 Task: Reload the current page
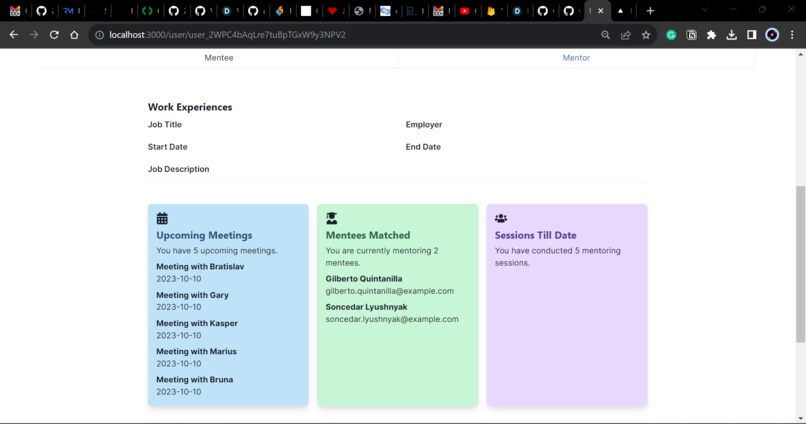(54, 35)
